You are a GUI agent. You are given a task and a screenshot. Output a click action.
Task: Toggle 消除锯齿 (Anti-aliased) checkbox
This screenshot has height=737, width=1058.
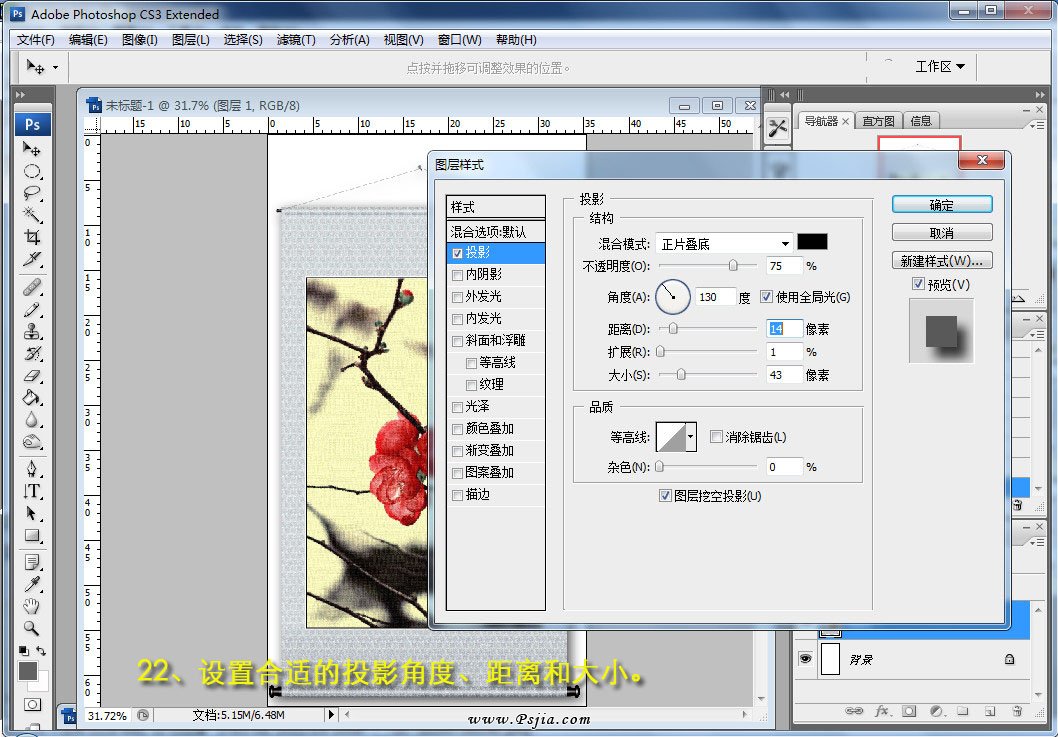click(717, 437)
